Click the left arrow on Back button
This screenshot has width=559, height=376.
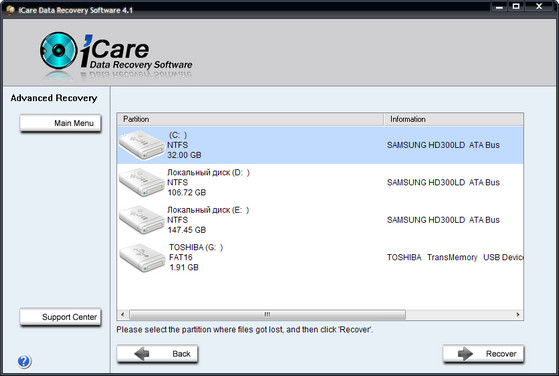[142, 354]
